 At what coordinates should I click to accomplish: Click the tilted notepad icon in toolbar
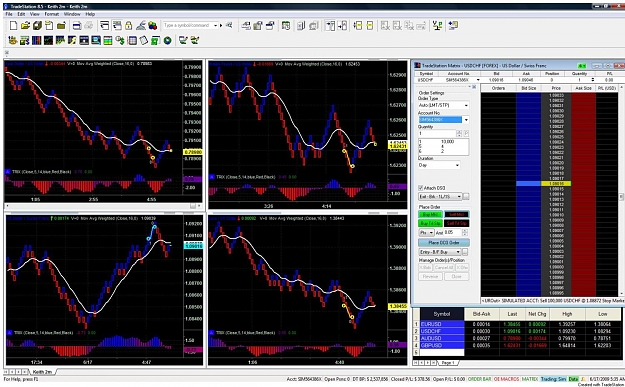(143, 40)
